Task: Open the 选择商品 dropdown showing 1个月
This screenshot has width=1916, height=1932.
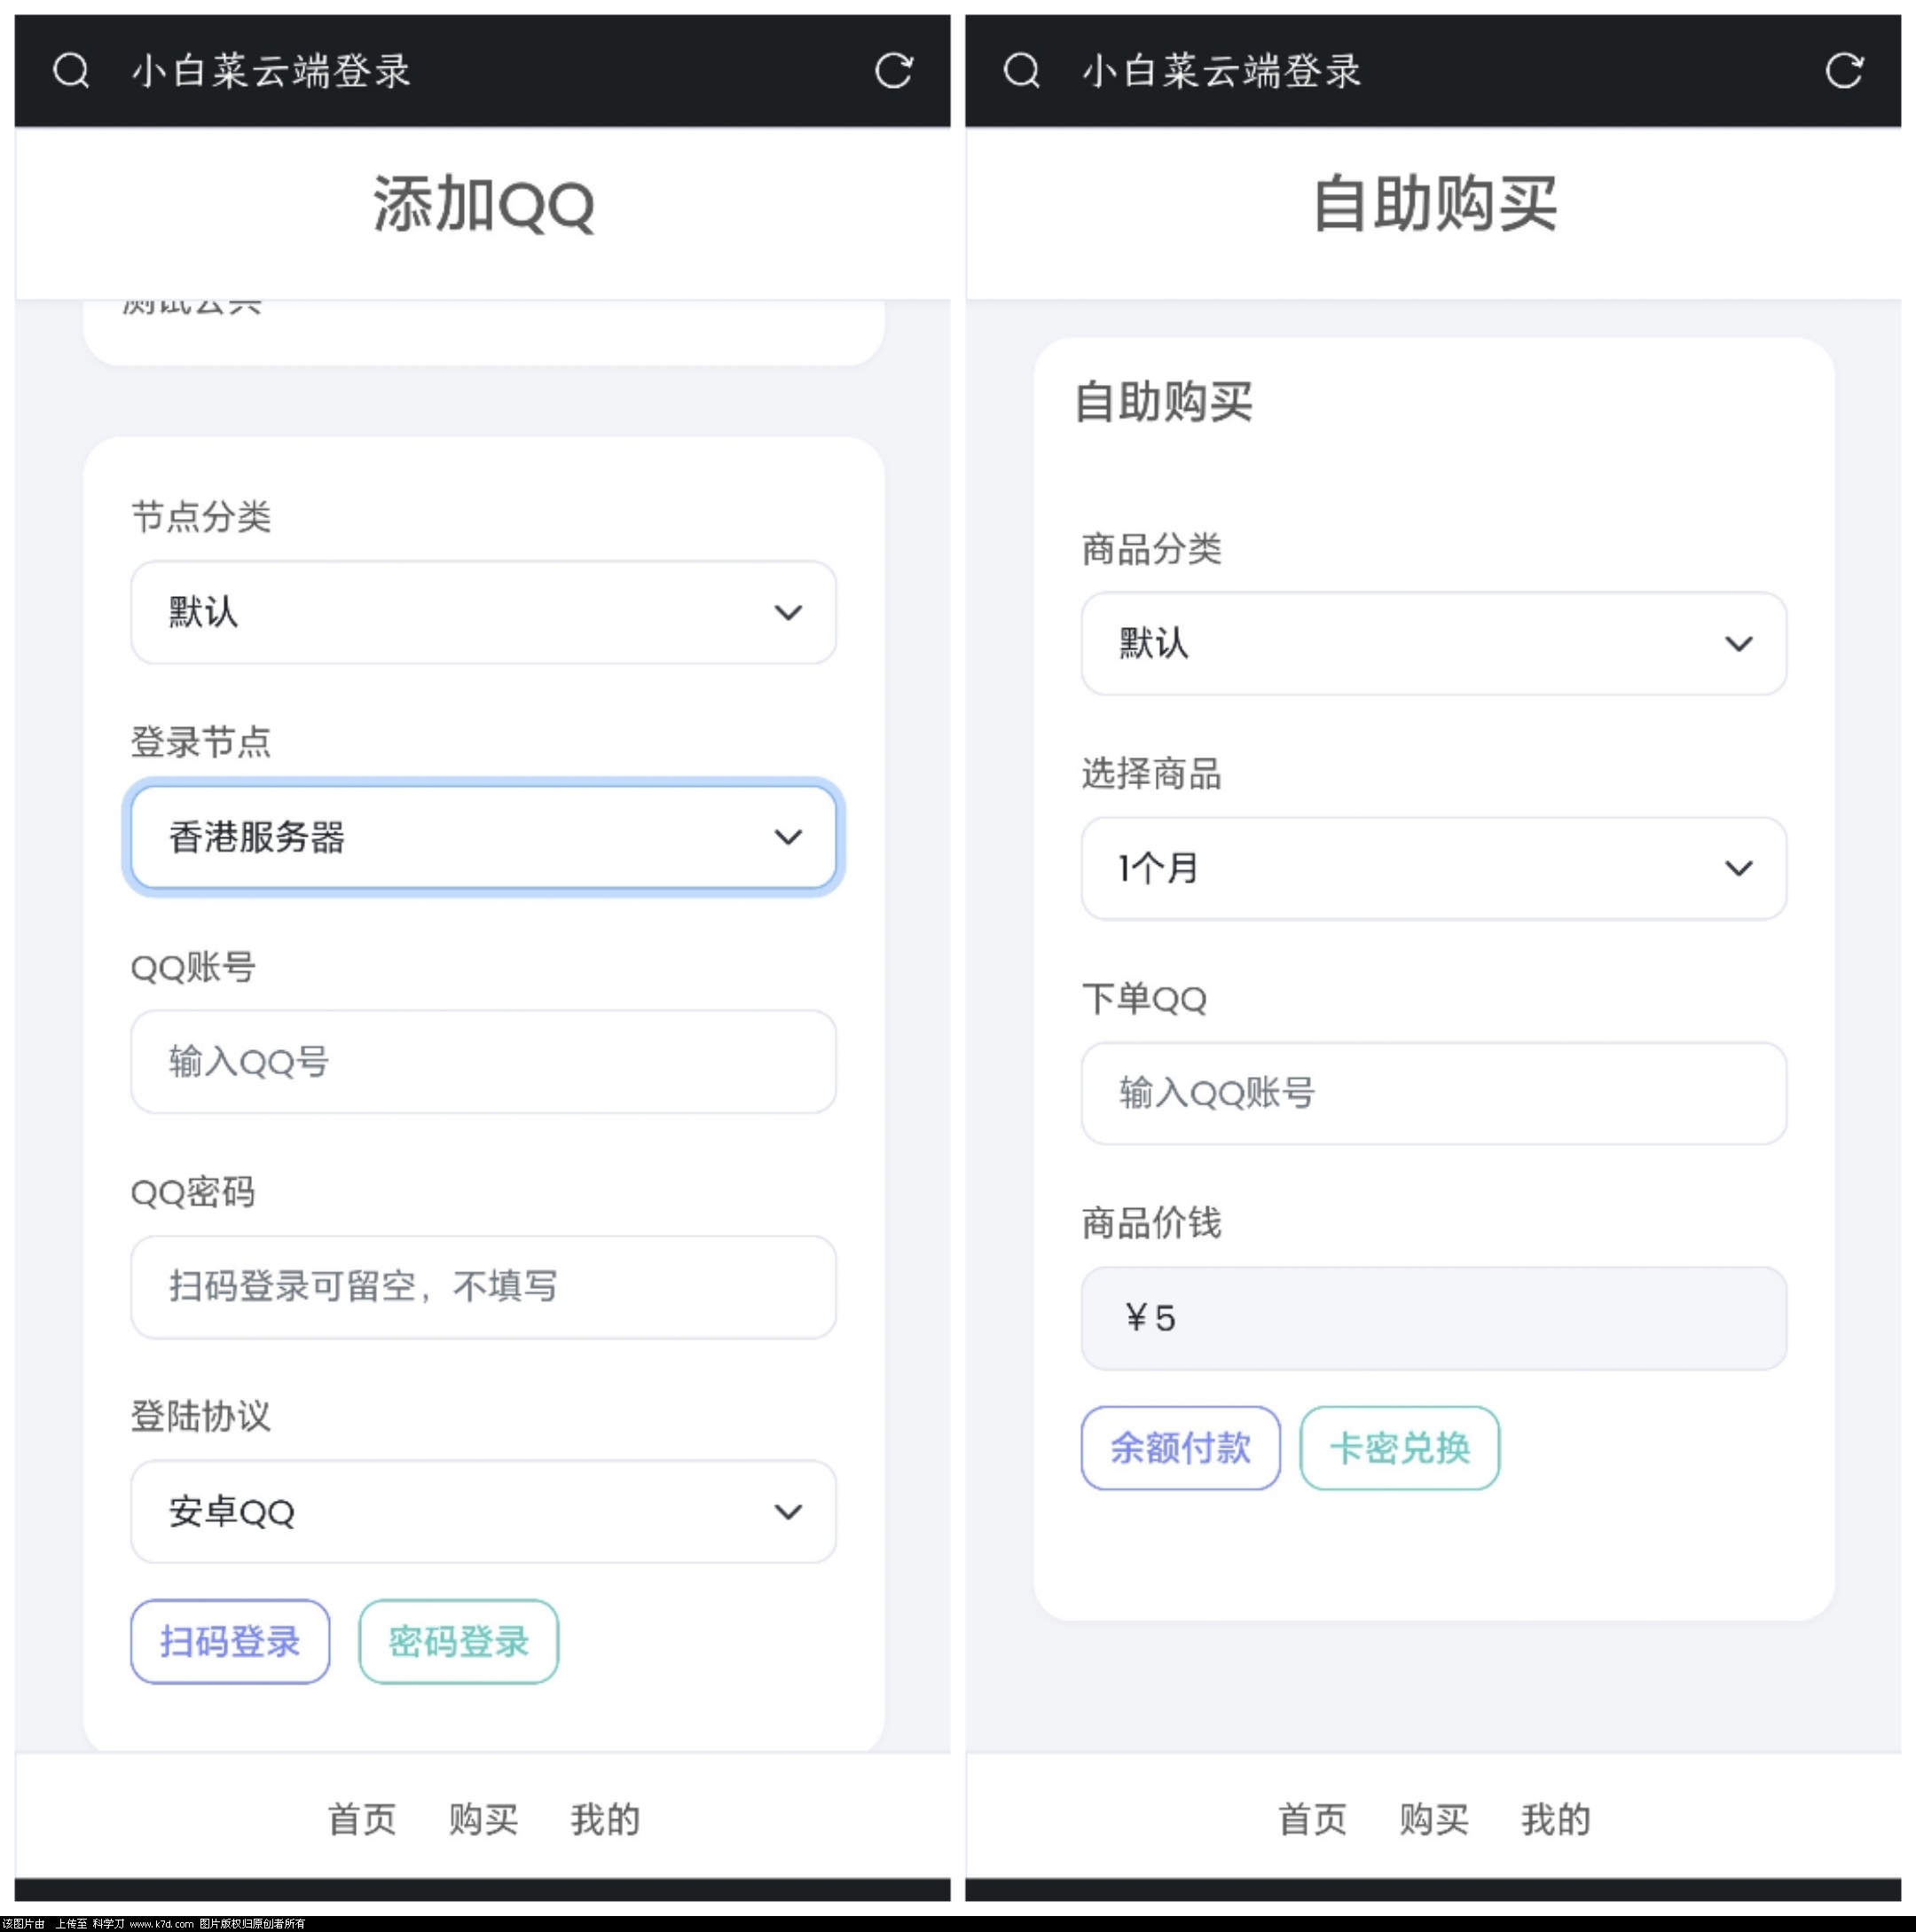Action: [x=1434, y=868]
